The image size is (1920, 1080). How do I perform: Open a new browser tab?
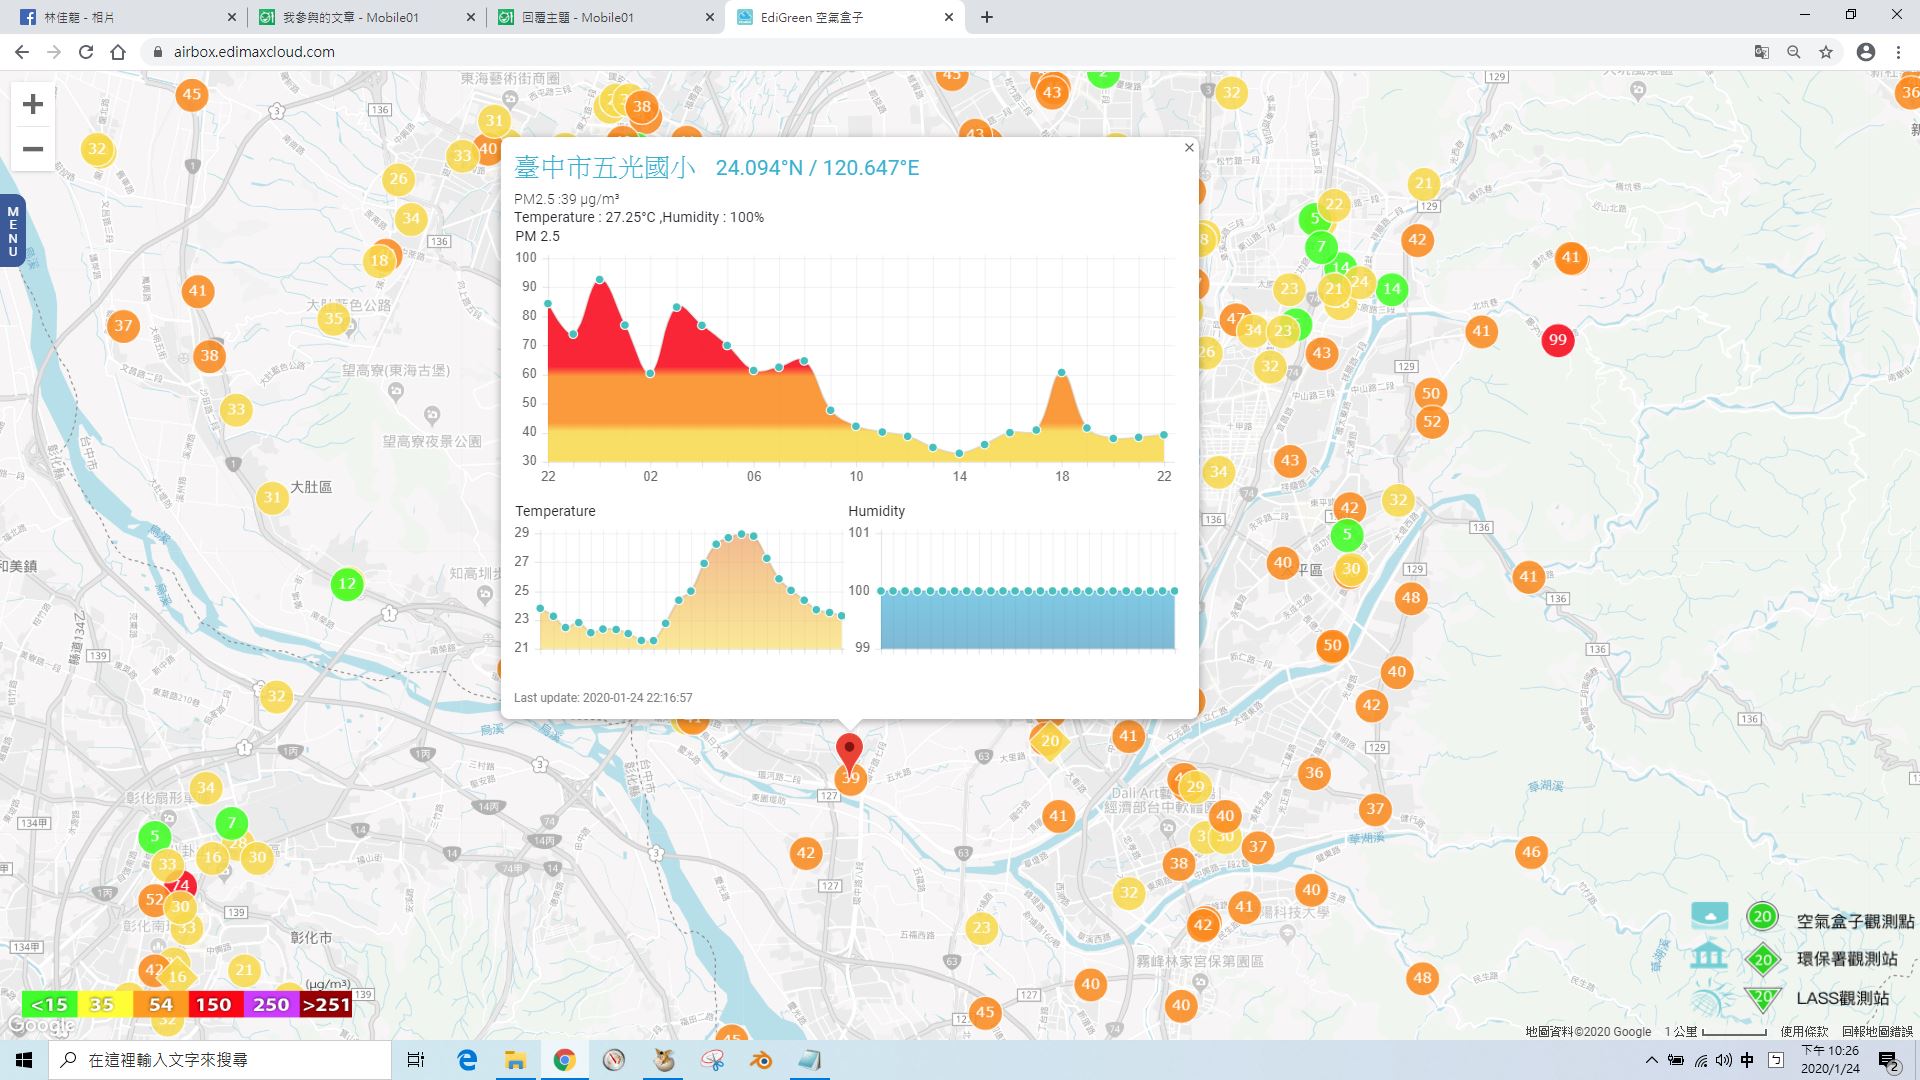(x=986, y=17)
